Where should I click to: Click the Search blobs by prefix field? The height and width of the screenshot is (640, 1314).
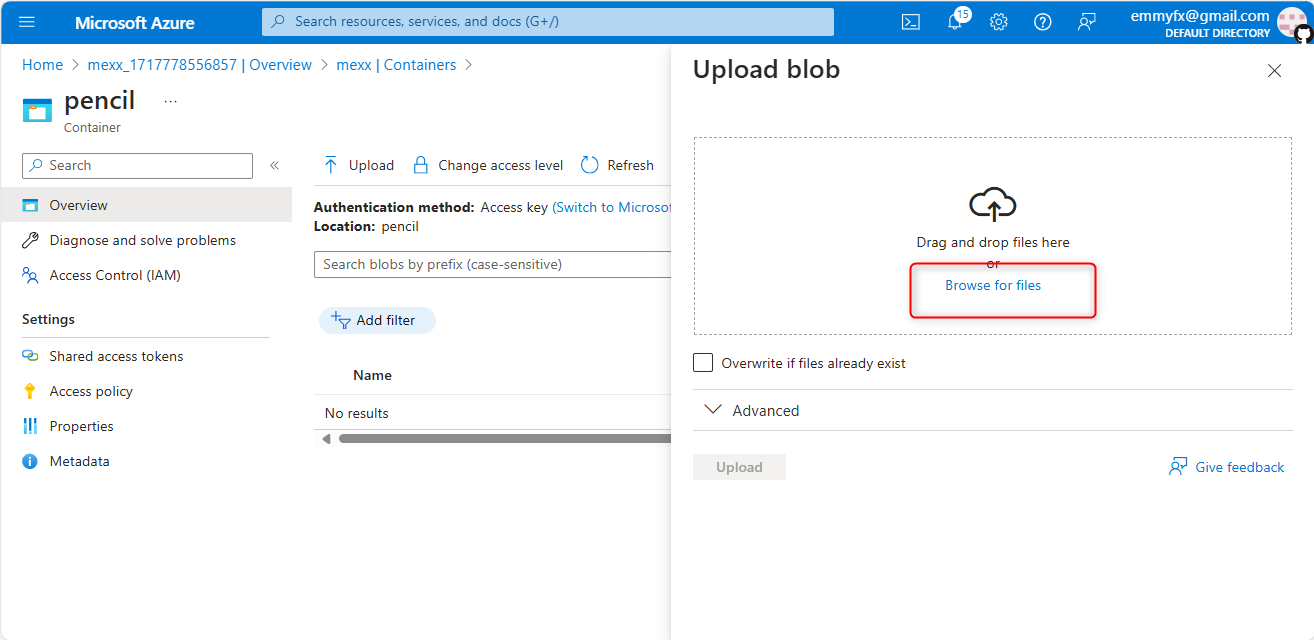pos(490,264)
